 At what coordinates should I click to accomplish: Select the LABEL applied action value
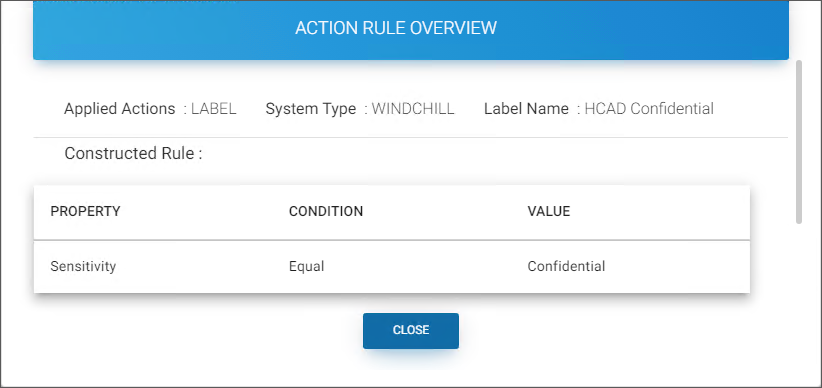pyautogui.click(x=213, y=109)
